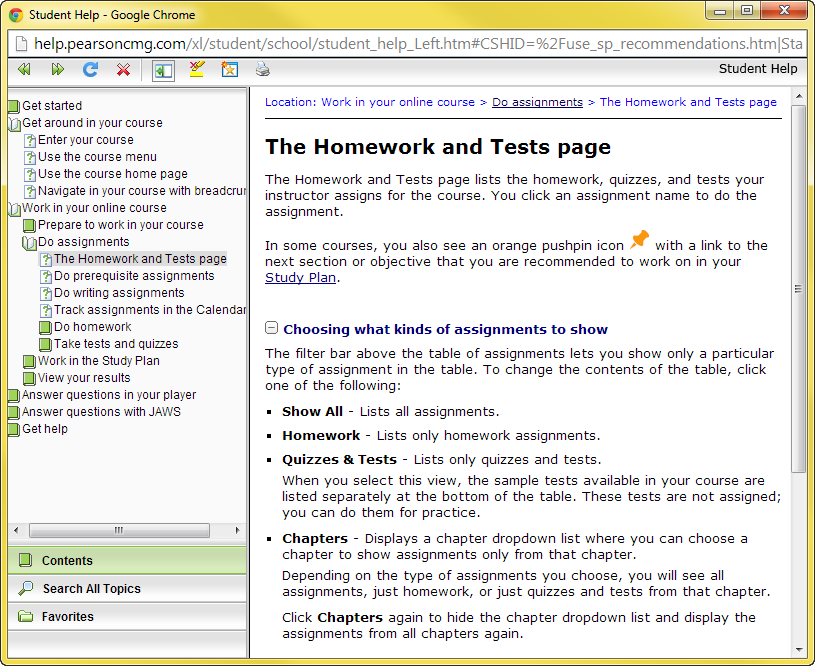This screenshot has height=666, width=815.
Task: Open the Use the course menu topic
Action: pos(90,157)
